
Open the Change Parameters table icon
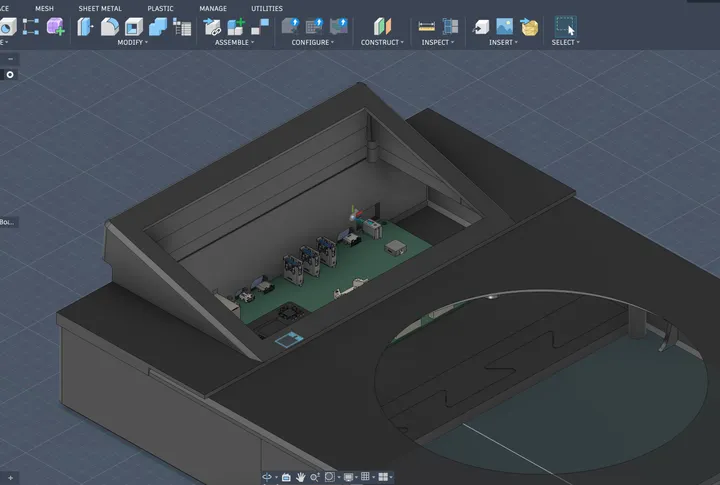pyautogui.click(x=182, y=27)
